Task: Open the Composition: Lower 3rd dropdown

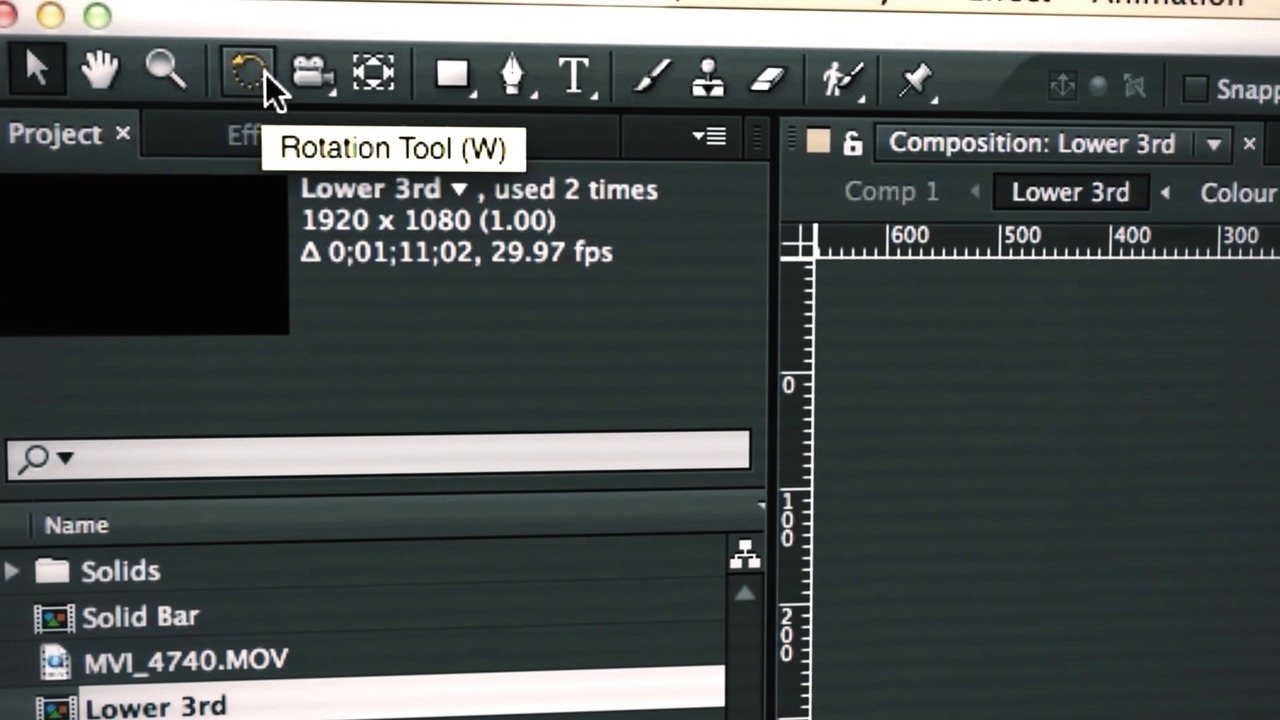Action: pyautogui.click(x=1213, y=145)
